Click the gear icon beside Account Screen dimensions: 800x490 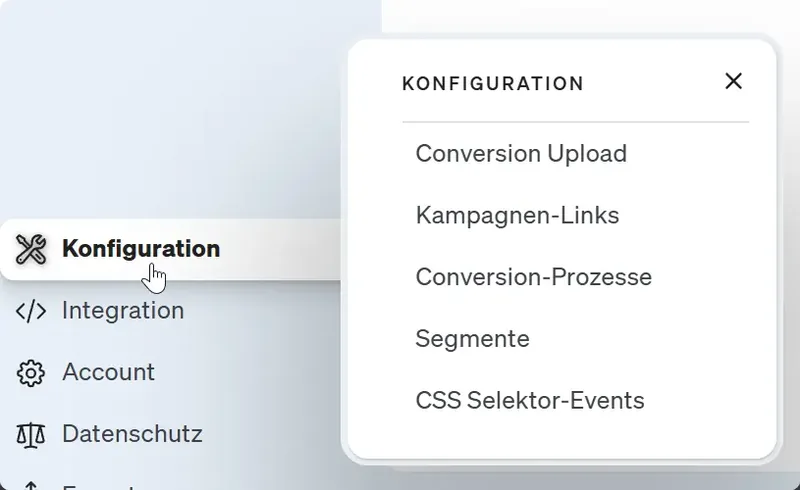pyautogui.click(x=31, y=373)
